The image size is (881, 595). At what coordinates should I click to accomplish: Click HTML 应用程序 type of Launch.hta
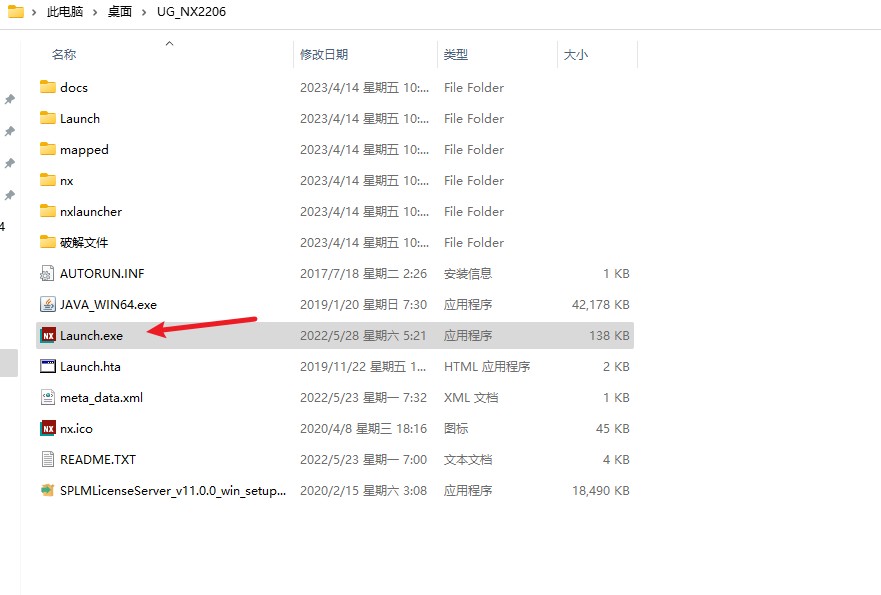pyautogui.click(x=487, y=366)
